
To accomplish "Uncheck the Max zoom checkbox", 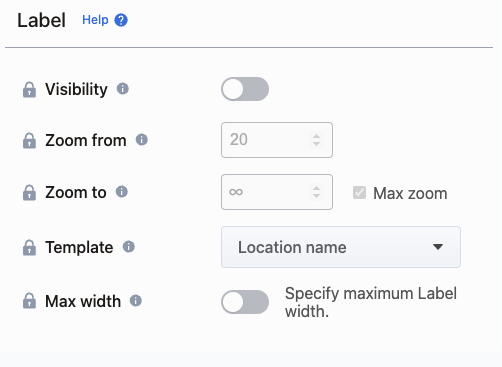I will [x=359, y=193].
